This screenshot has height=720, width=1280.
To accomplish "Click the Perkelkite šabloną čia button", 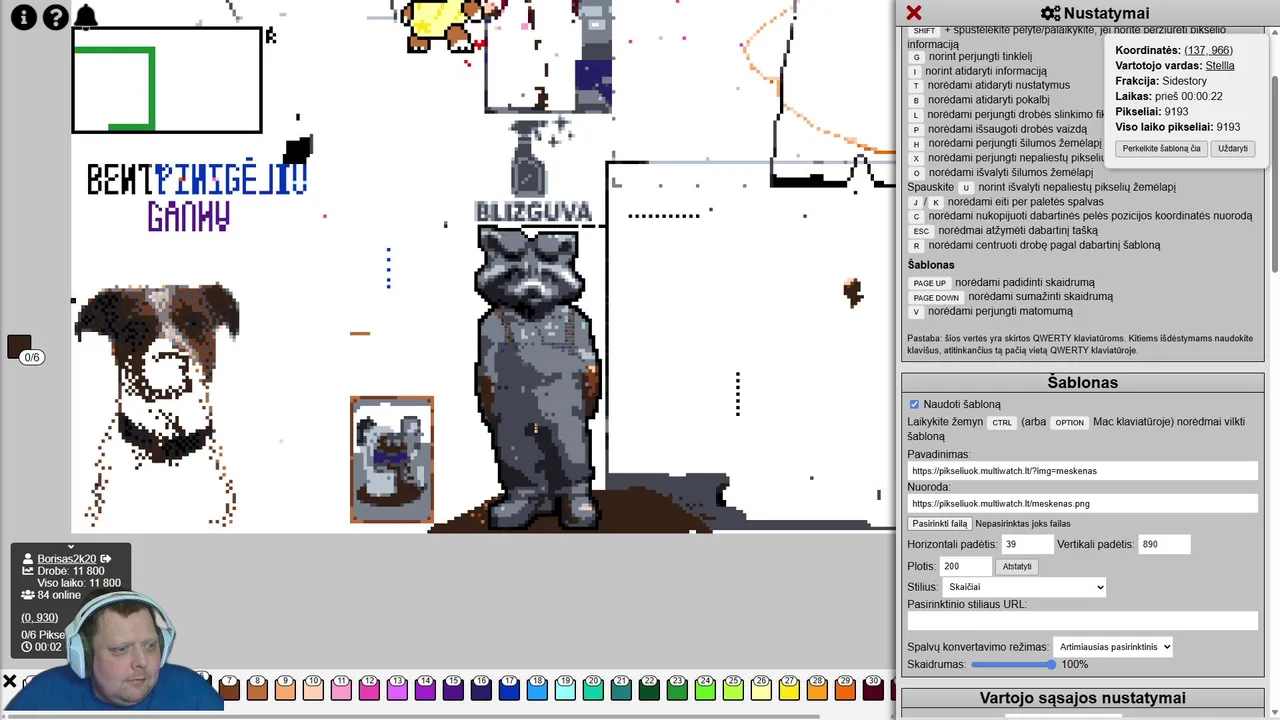I will point(1161,148).
